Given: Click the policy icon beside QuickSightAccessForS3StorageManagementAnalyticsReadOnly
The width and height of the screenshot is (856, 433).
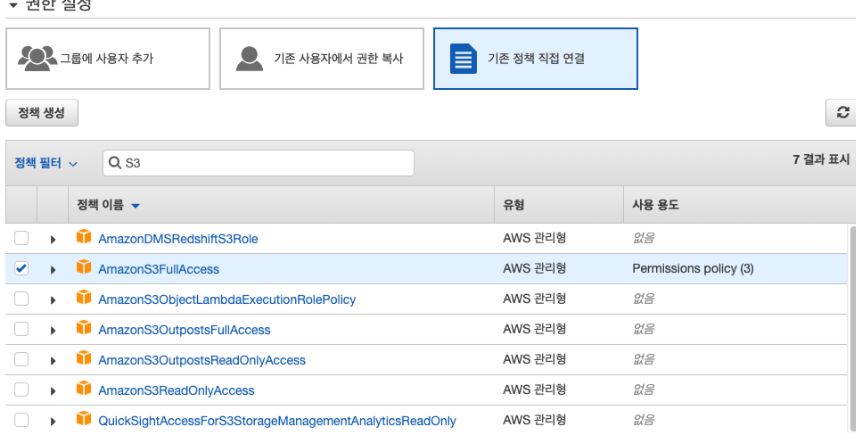Looking at the screenshot, I should pyautogui.click(x=84, y=419).
